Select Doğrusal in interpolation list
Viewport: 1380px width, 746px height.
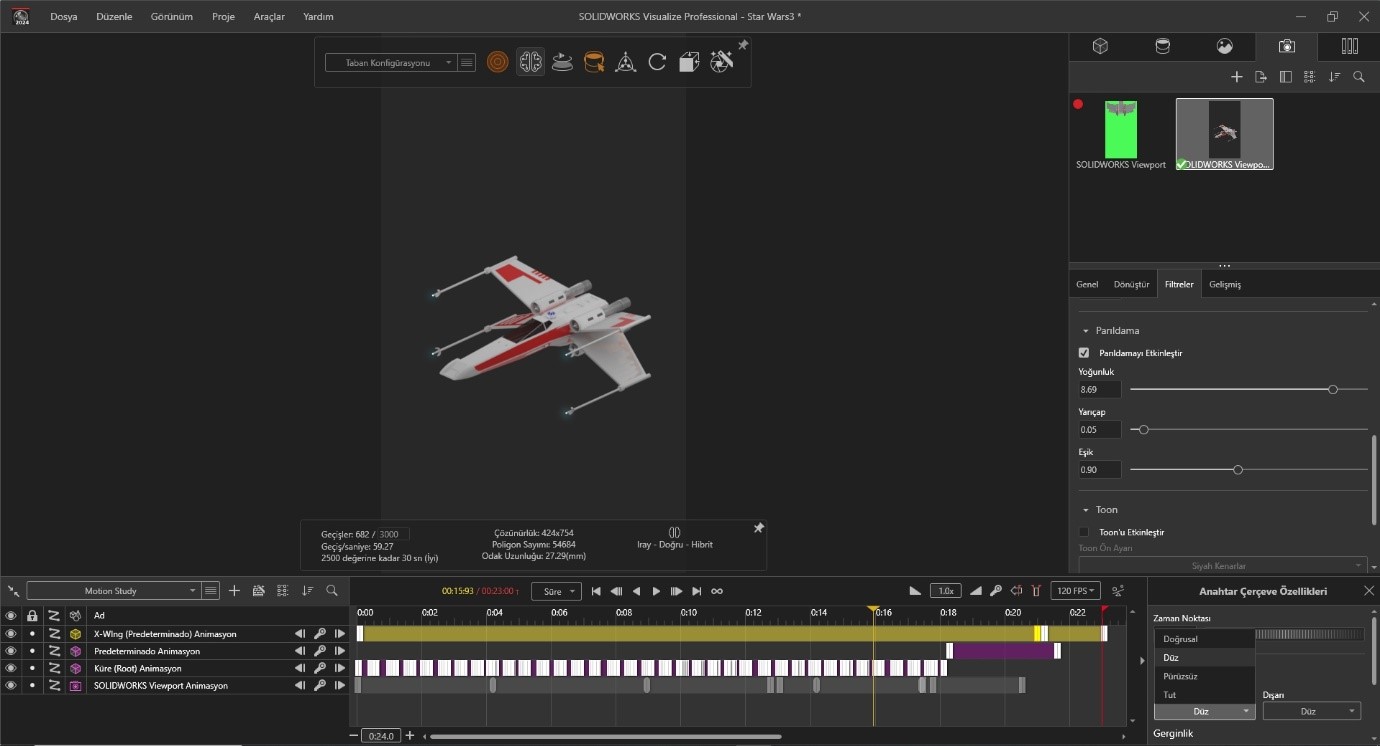[1204, 639]
